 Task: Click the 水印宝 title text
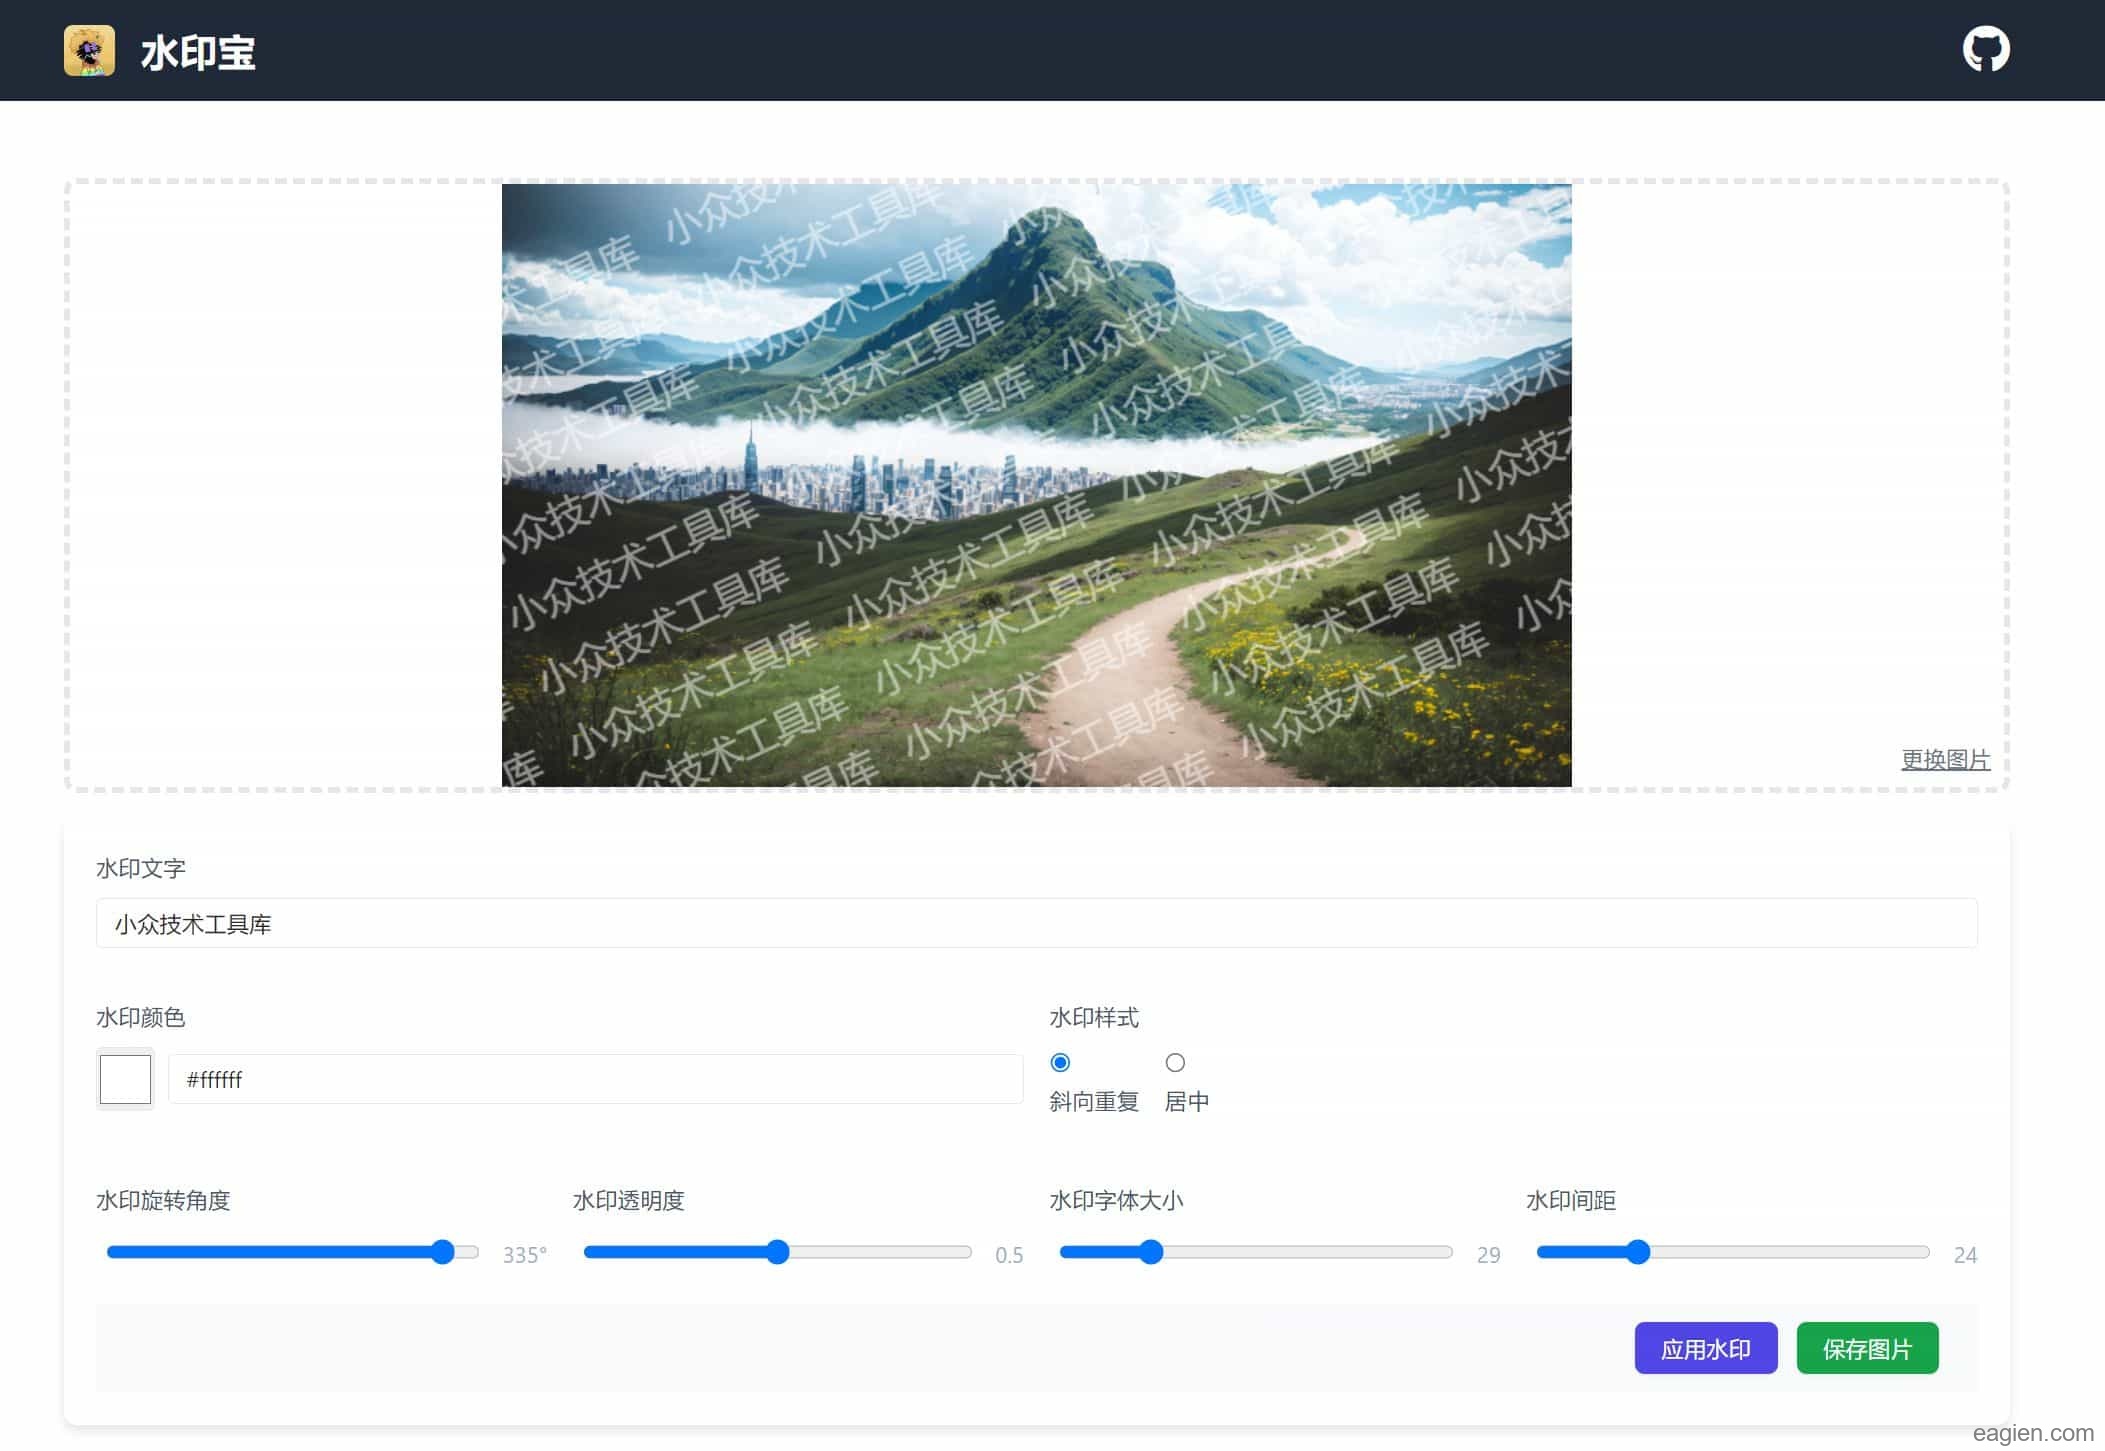[x=198, y=53]
